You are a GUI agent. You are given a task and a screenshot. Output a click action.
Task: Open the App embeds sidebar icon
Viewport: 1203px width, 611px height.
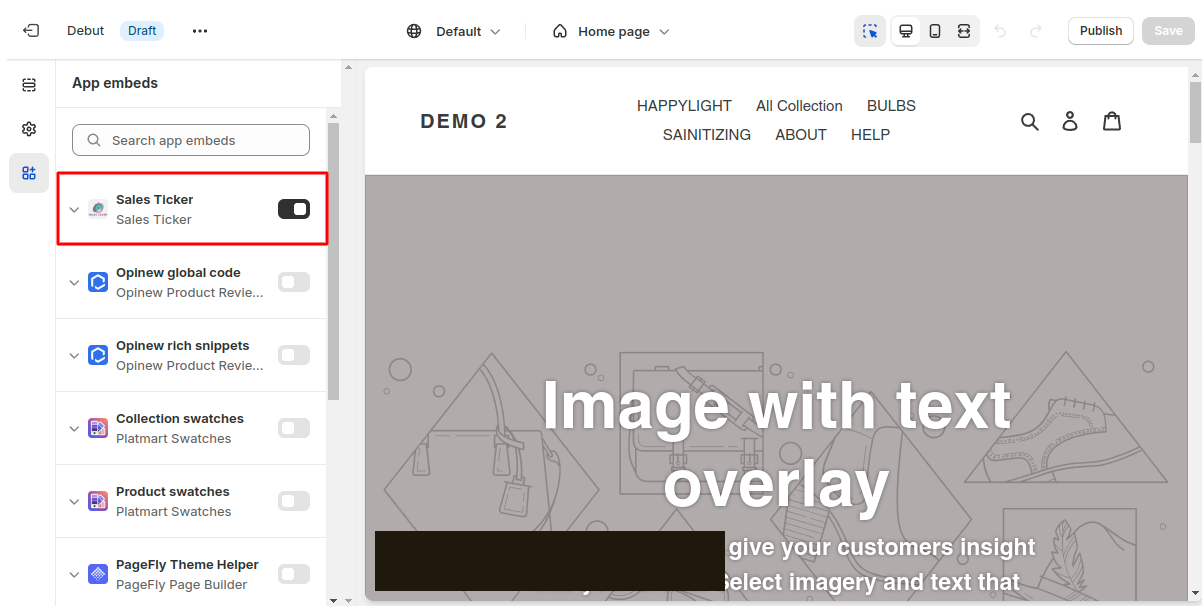click(x=29, y=173)
